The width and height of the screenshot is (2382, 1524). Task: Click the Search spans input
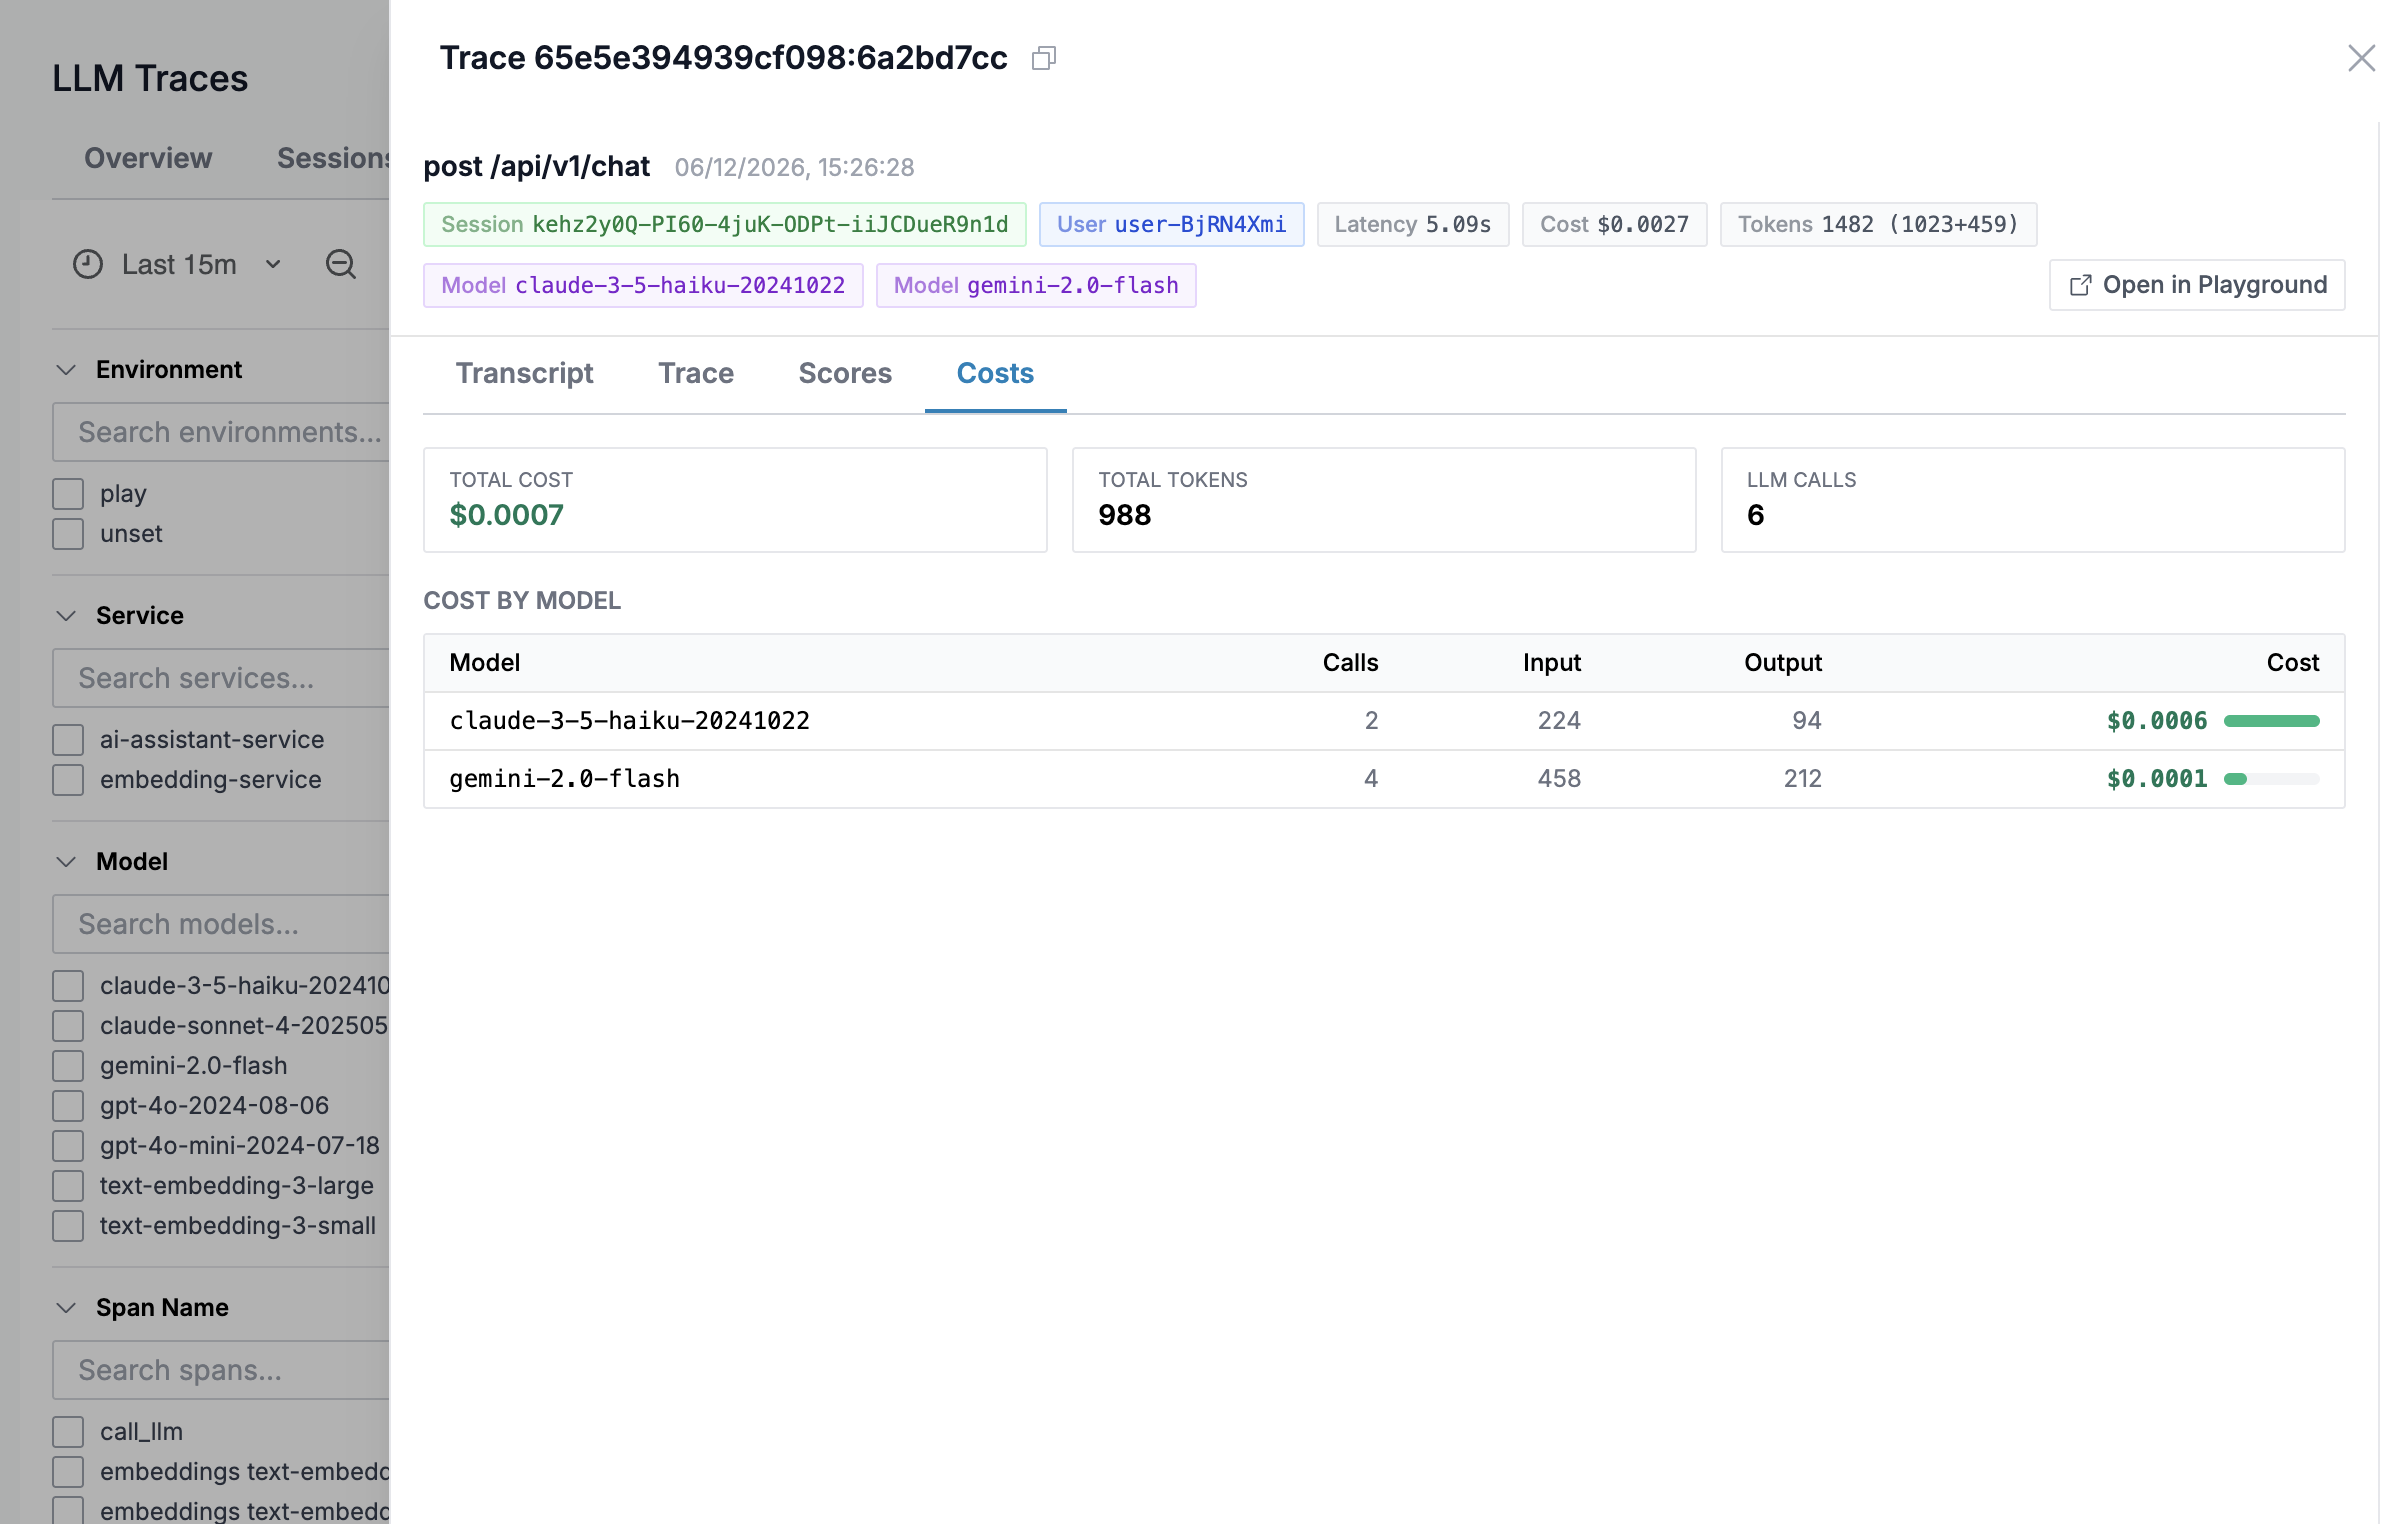tap(221, 1370)
